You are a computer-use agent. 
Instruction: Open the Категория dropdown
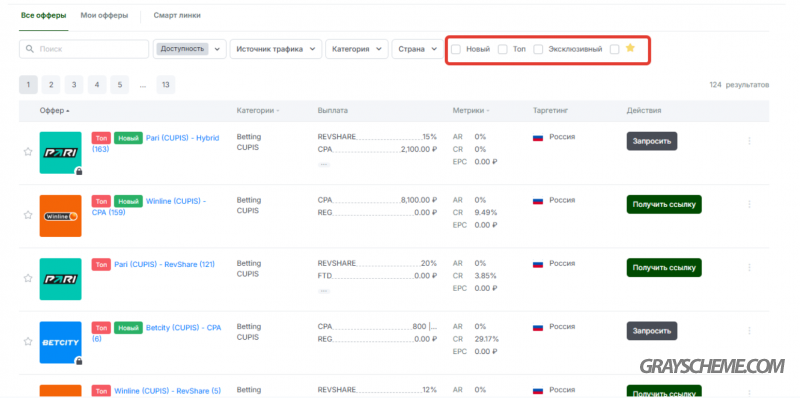[x=357, y=49]
